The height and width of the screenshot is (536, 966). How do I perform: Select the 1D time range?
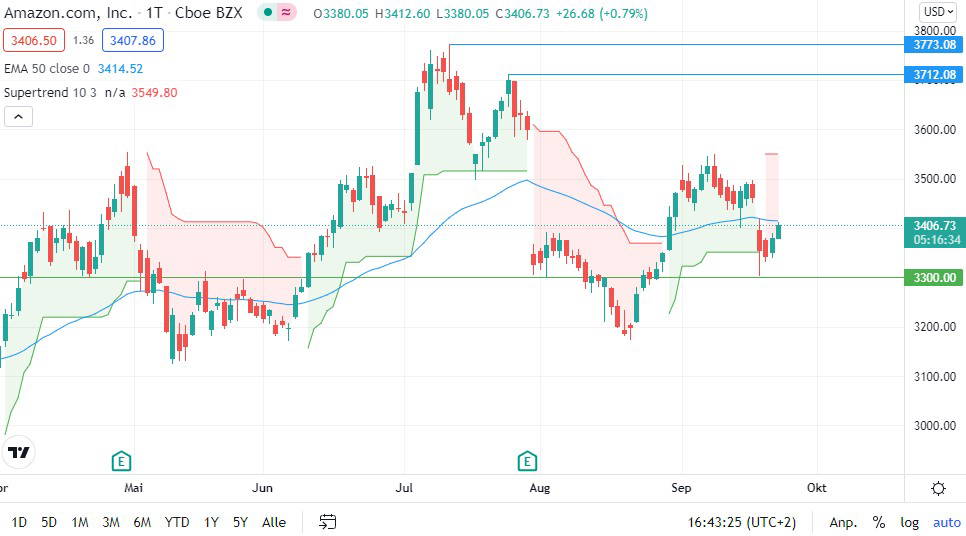click(x=19, y=522)
